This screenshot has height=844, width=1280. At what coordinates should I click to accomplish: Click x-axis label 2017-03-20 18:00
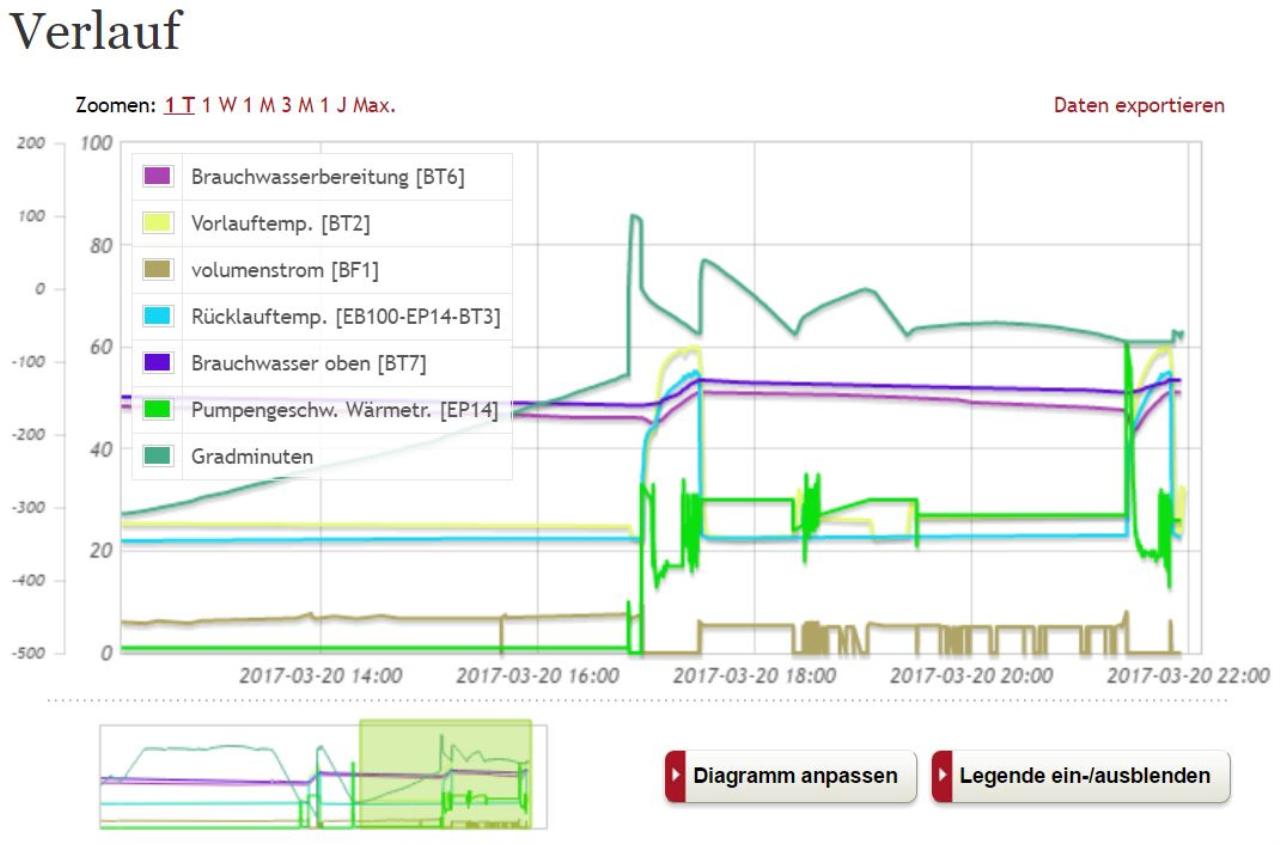(x=755, y=675)
